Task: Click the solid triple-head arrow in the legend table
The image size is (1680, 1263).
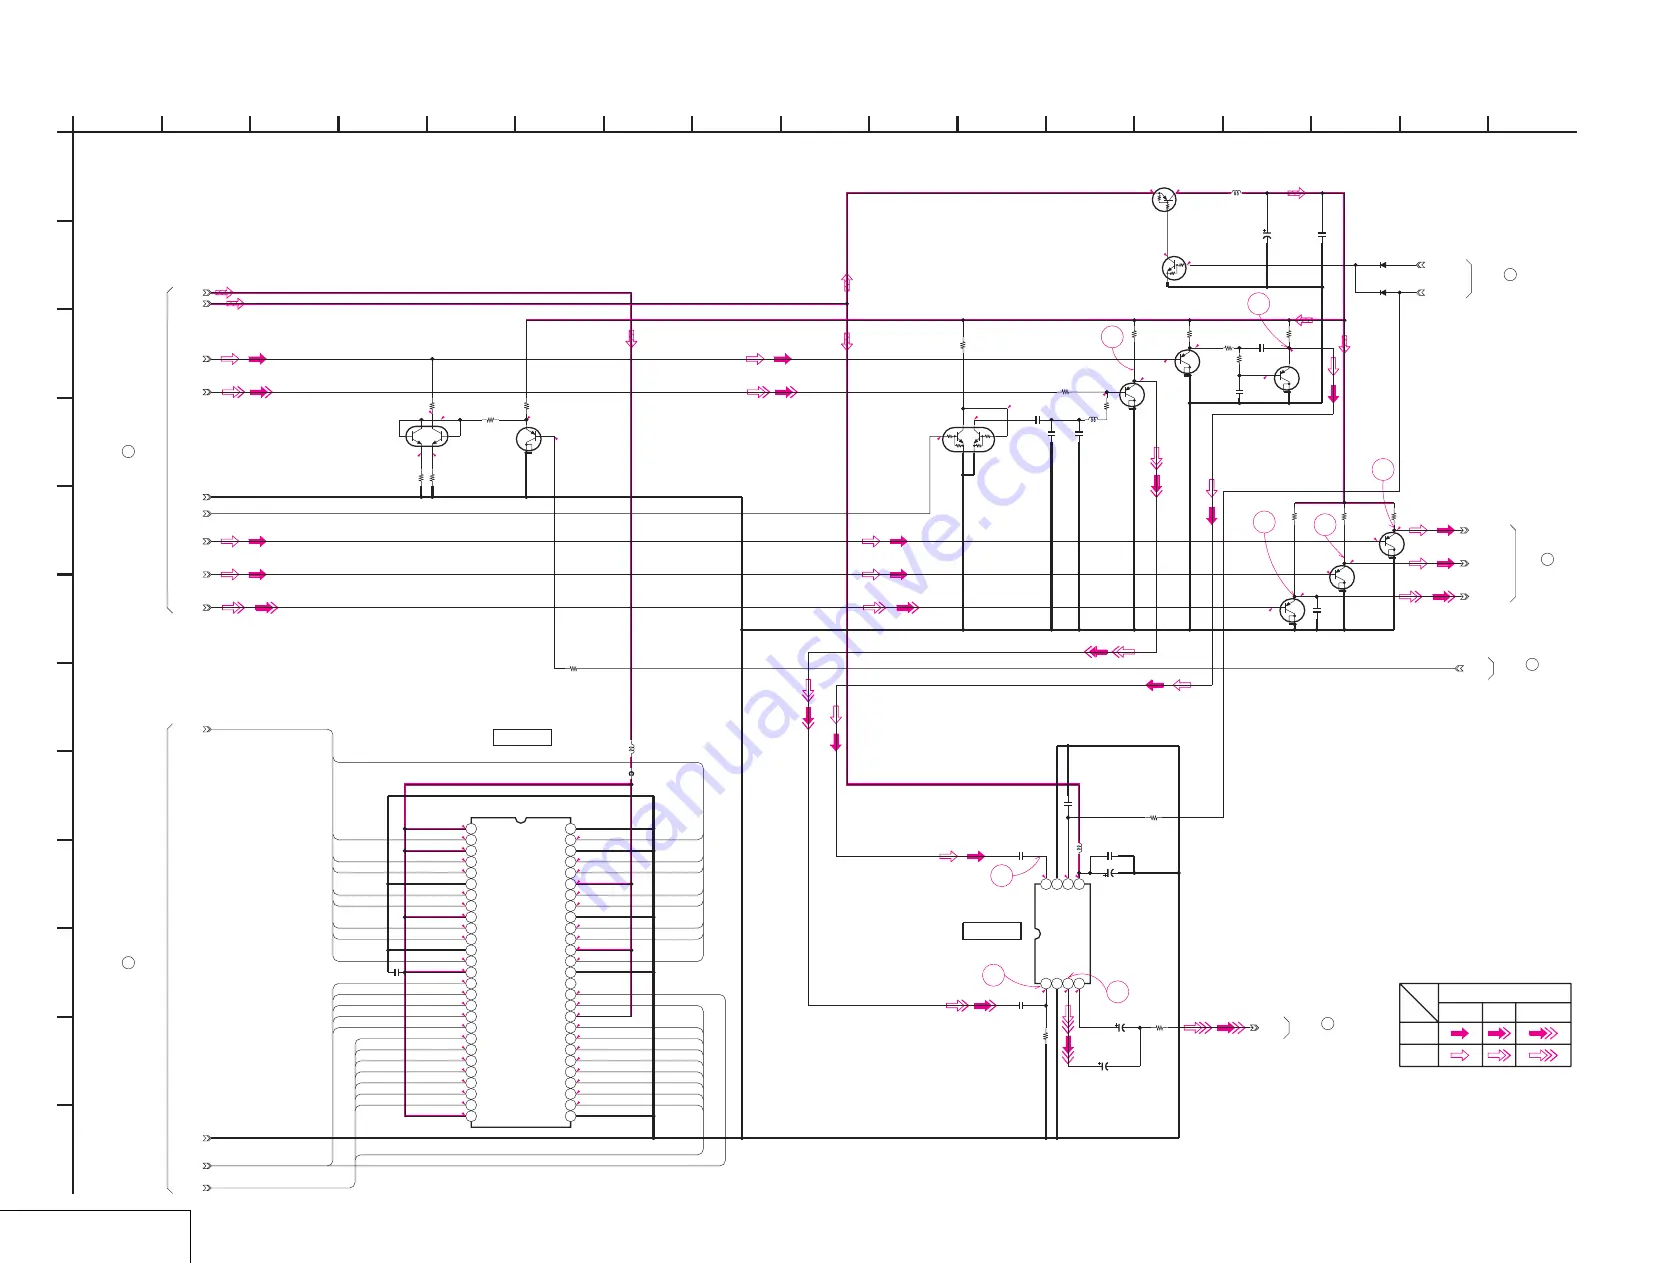Action: point(1543,1034)
